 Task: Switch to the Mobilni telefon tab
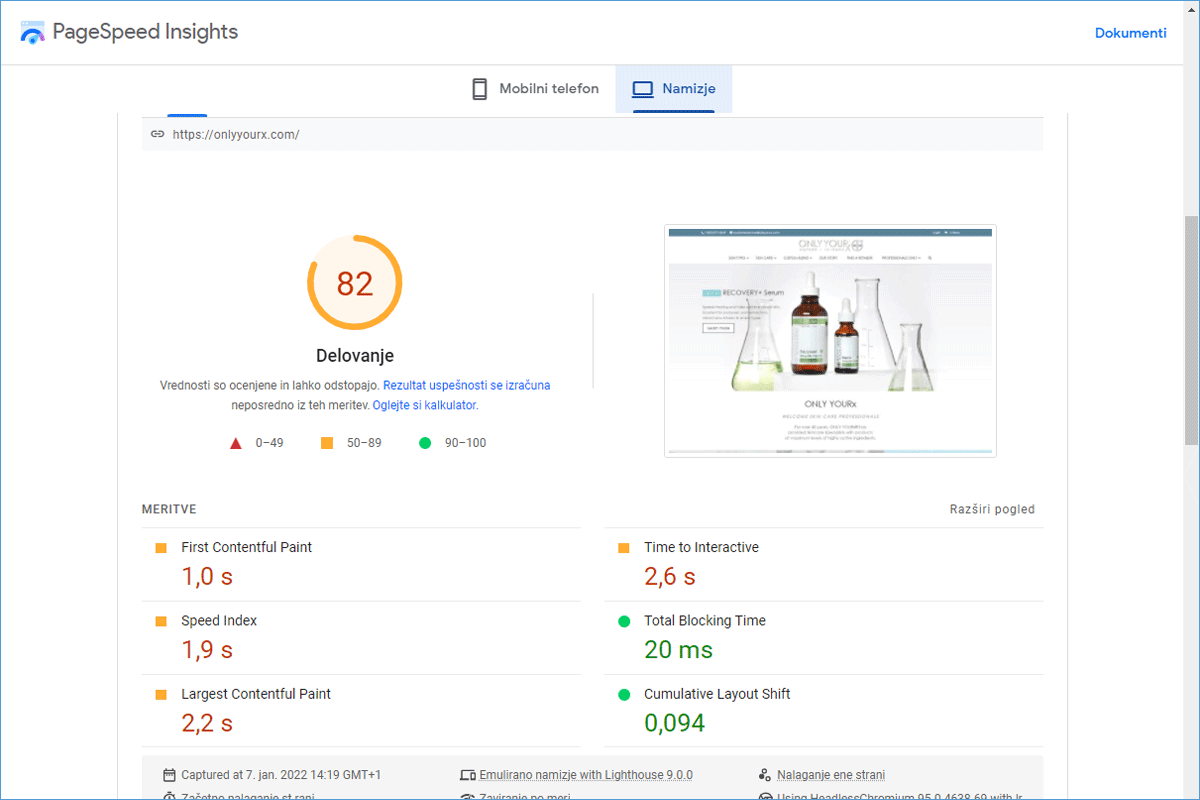(x=535, y=89)
